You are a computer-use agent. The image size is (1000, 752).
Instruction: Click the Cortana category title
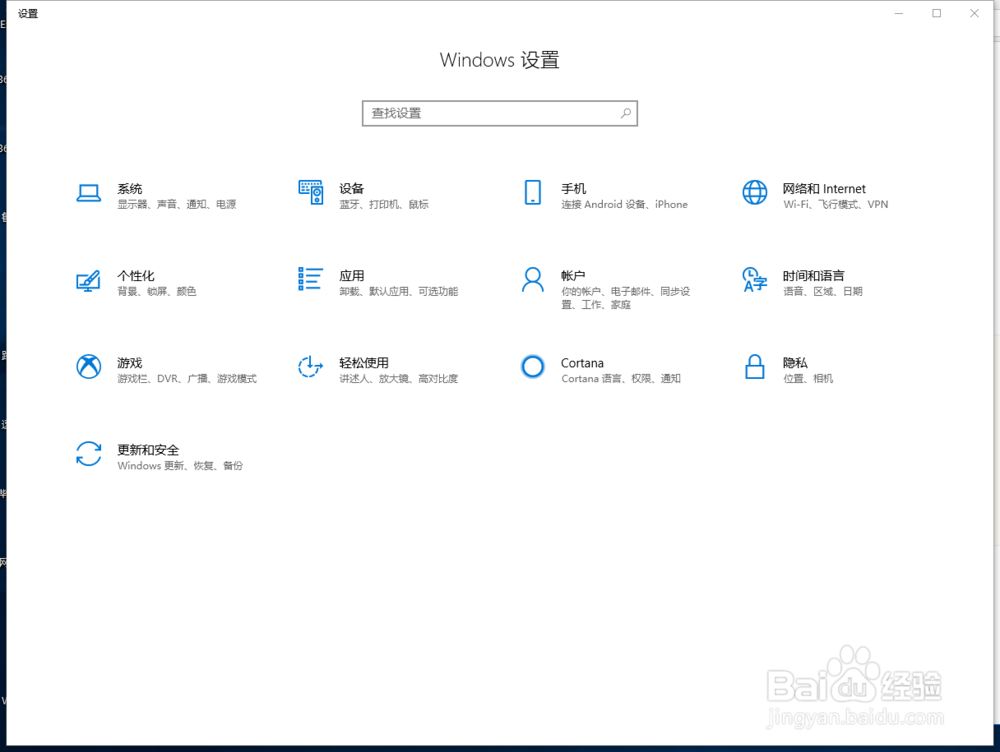[582, 363]
